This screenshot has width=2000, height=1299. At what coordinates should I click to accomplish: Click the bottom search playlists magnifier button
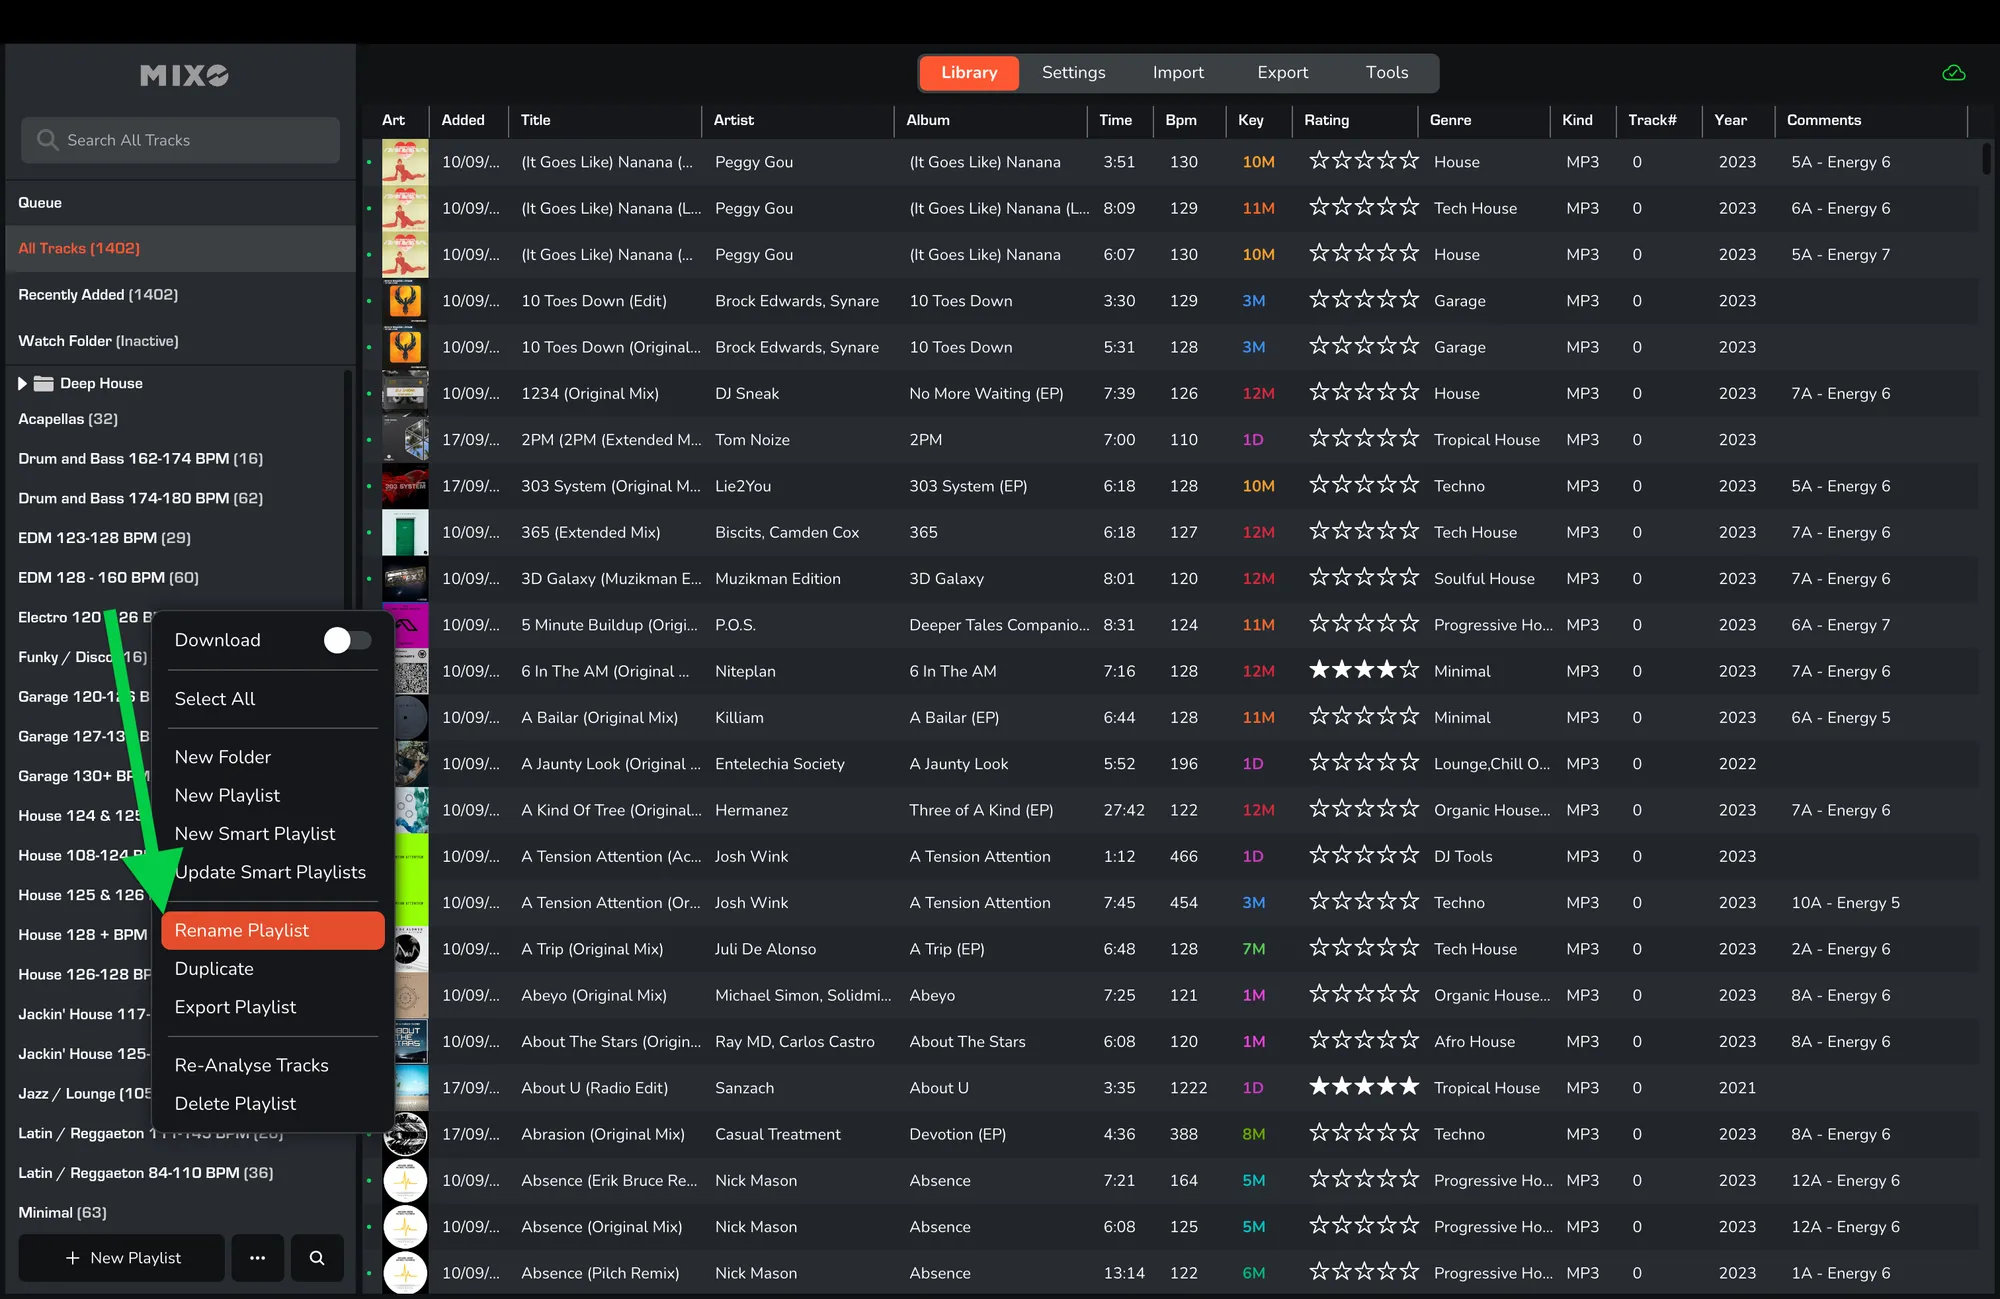pyautogui.click(x=317, y=1258)
